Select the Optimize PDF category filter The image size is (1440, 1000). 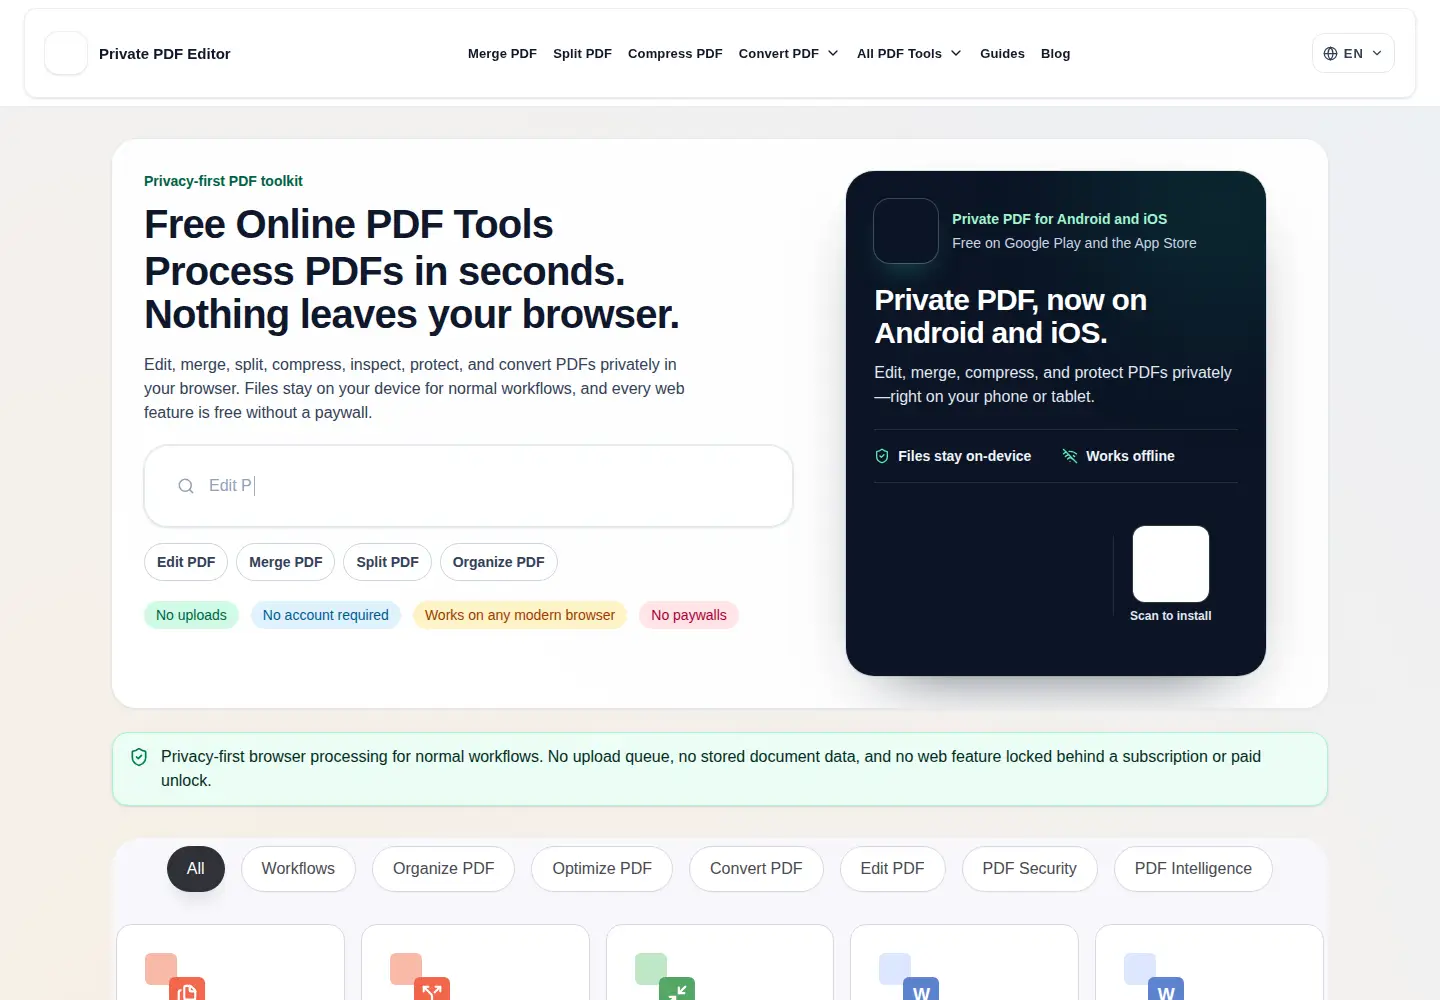(602, 869)
